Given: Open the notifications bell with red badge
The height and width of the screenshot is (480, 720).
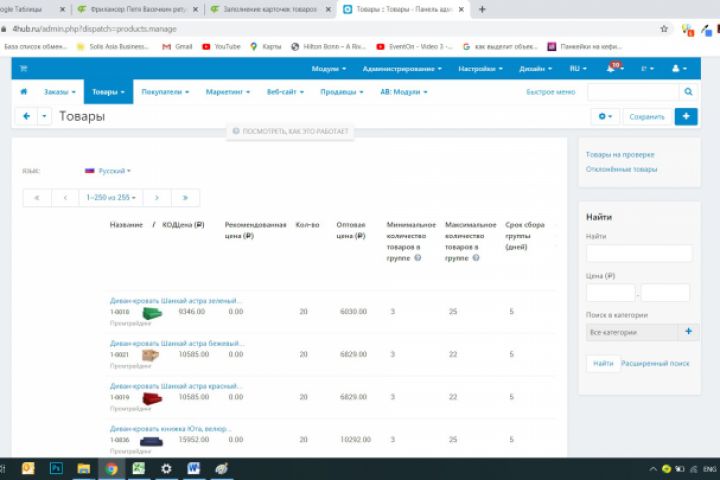Looking at the screenshot, I should pos(614,68).
